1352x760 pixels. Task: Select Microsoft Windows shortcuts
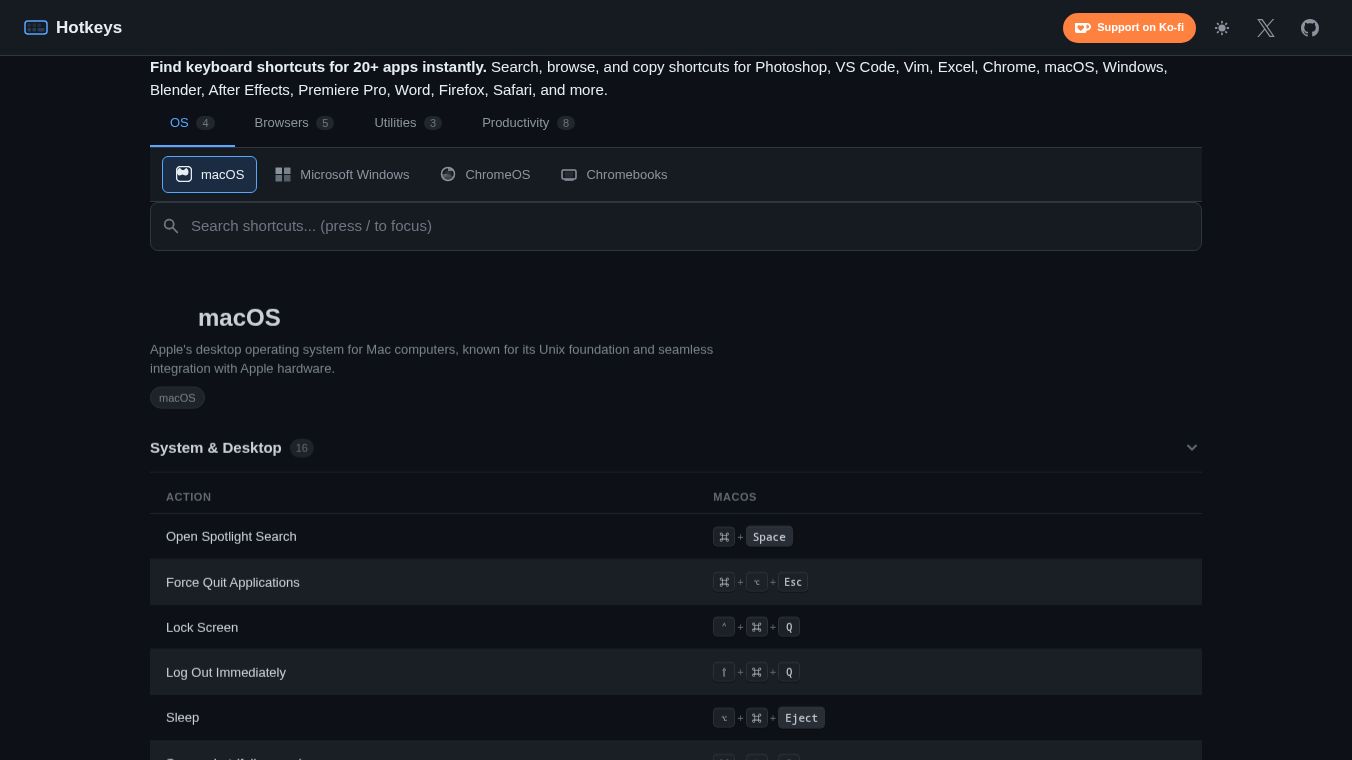tap(342, 174)
